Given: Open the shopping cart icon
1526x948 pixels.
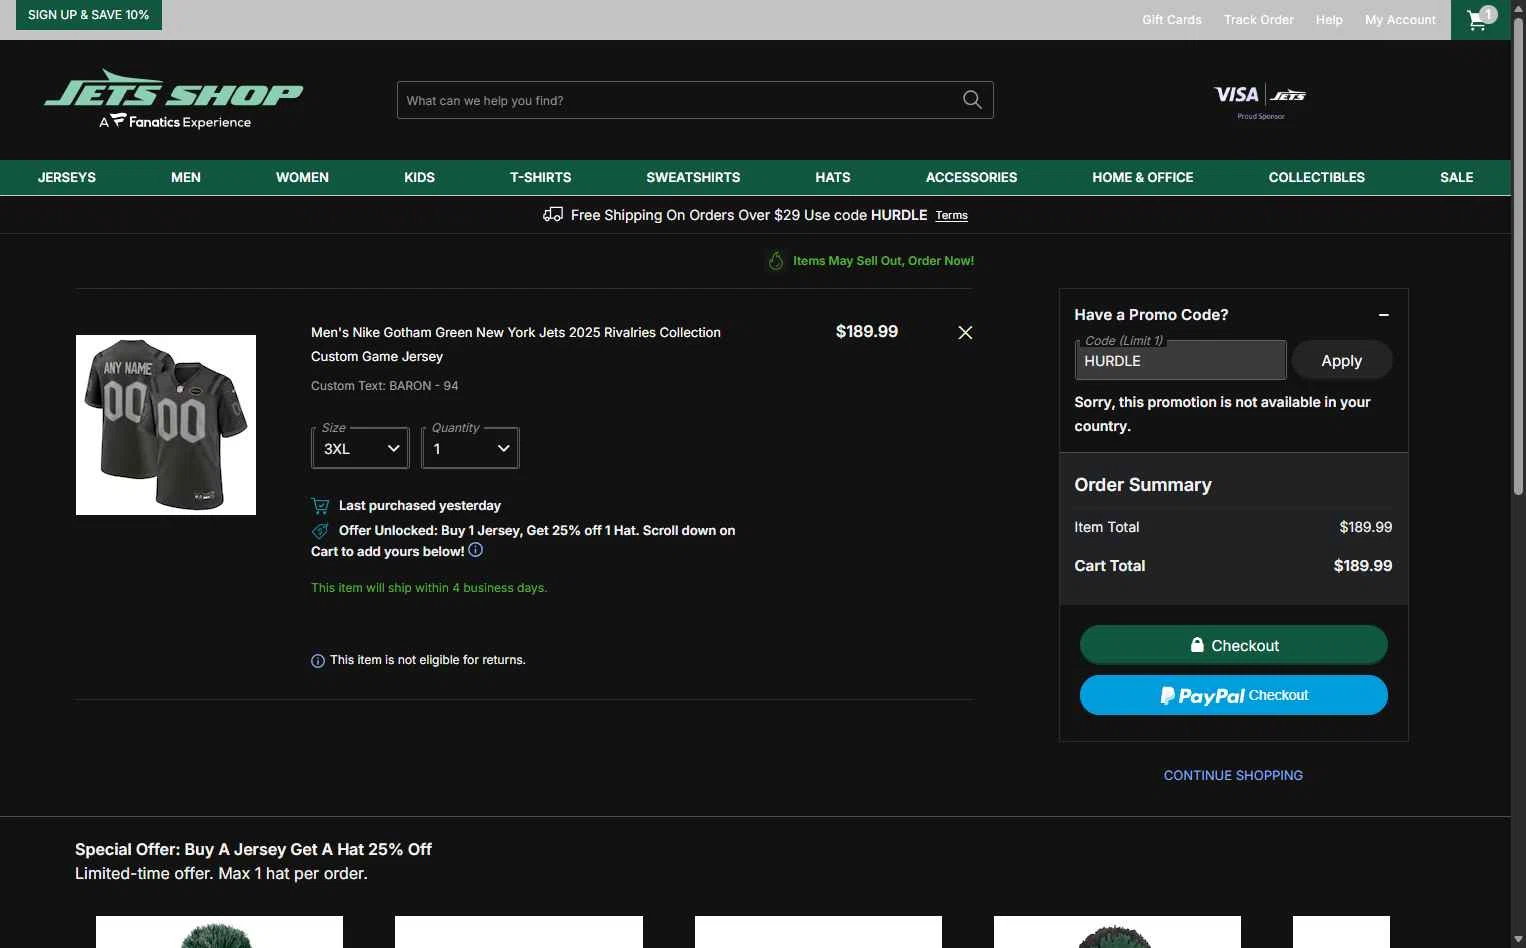Looking at the screenshot, I should pos(1480,19).
